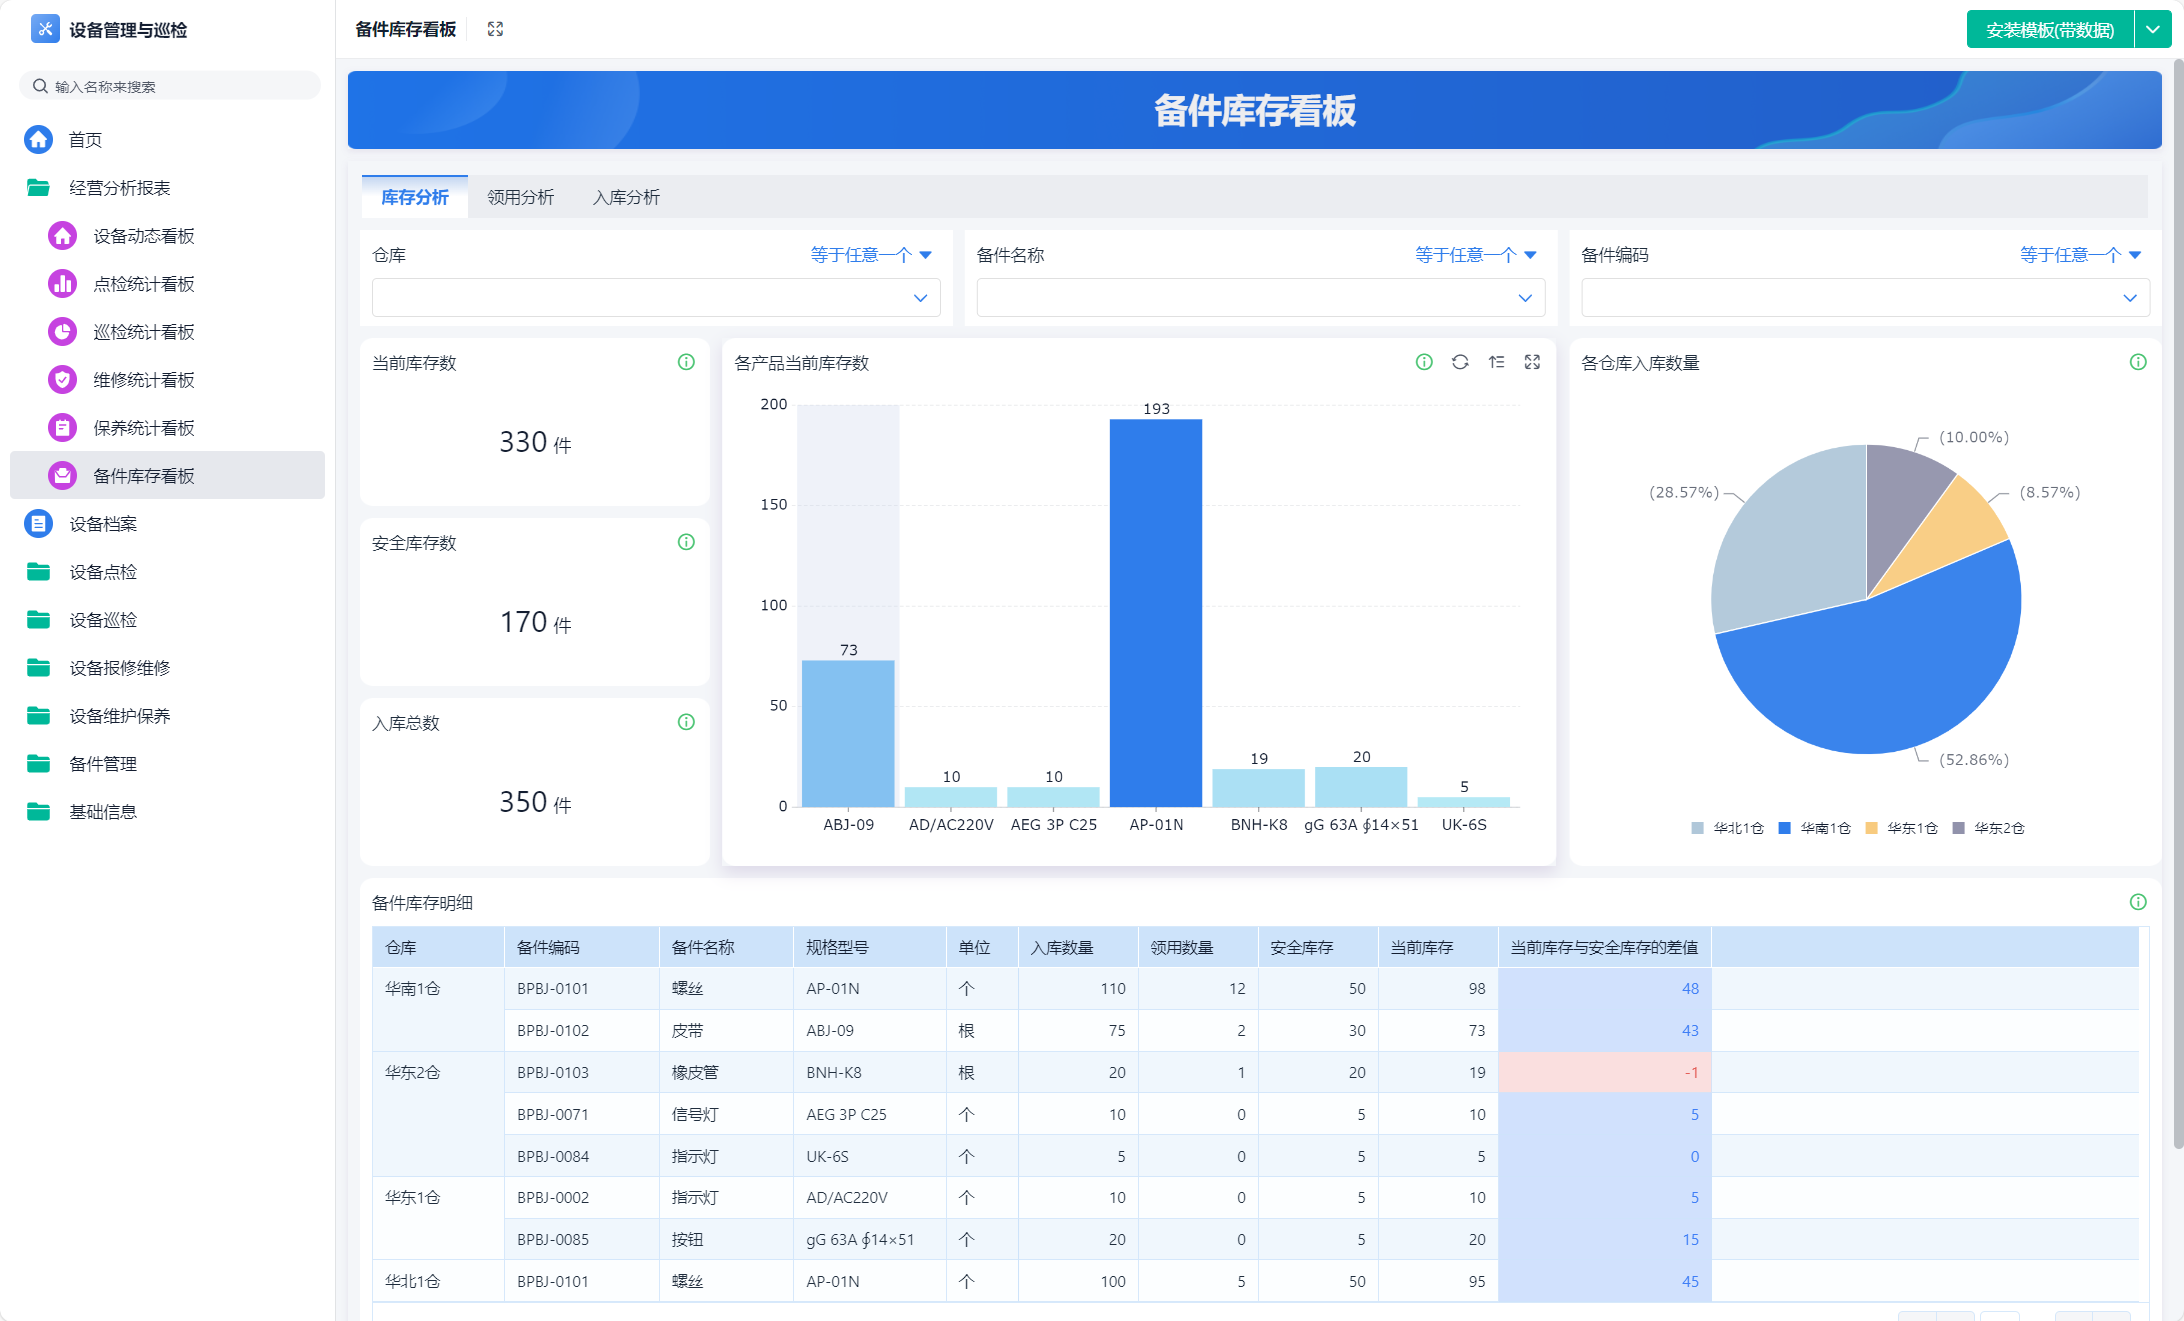Open the 仓库 filter dropdown box
Image resolution: width=2184 pixels, height=1321 pixels.
[x=655, y=298]
